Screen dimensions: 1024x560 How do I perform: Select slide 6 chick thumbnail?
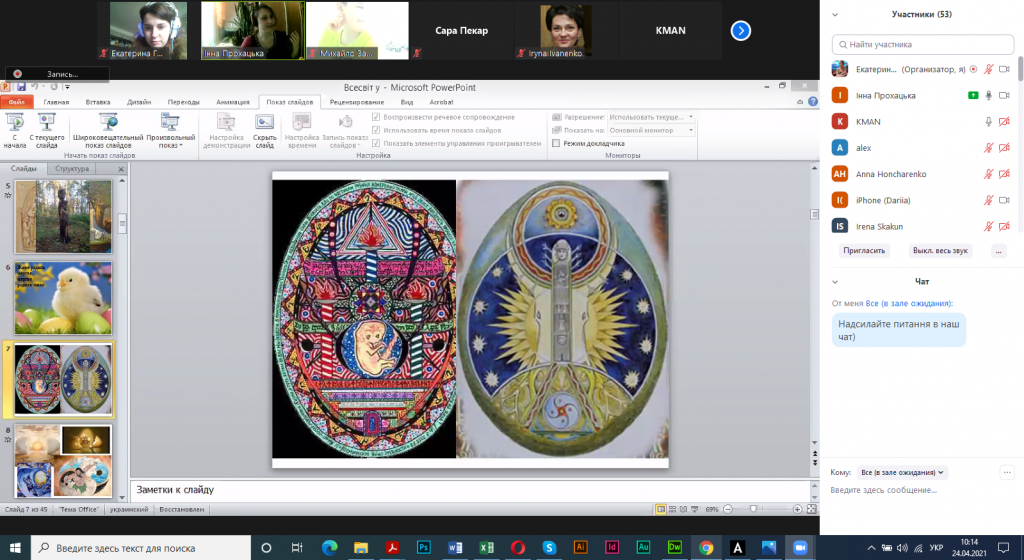point(63,298)
